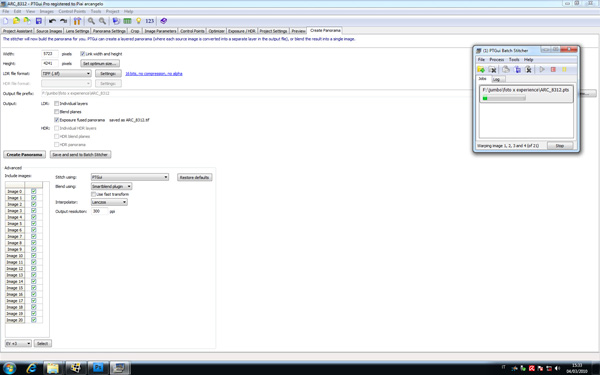Screen dimensions: 600x375
Task: Click the Save project floppy disk icon
Action: tap(38, 21)
